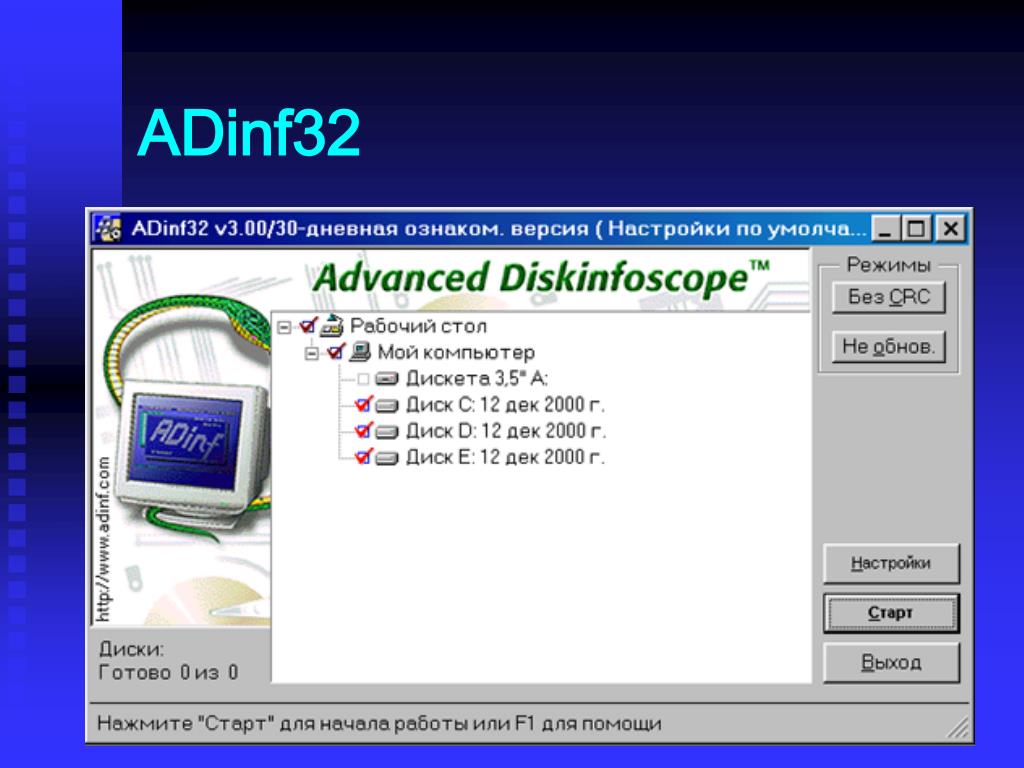The height and width of the screenshot is (768, 1024).
Task: Select the Рабочий стол tree label
Action: click(x=419, y=326)
